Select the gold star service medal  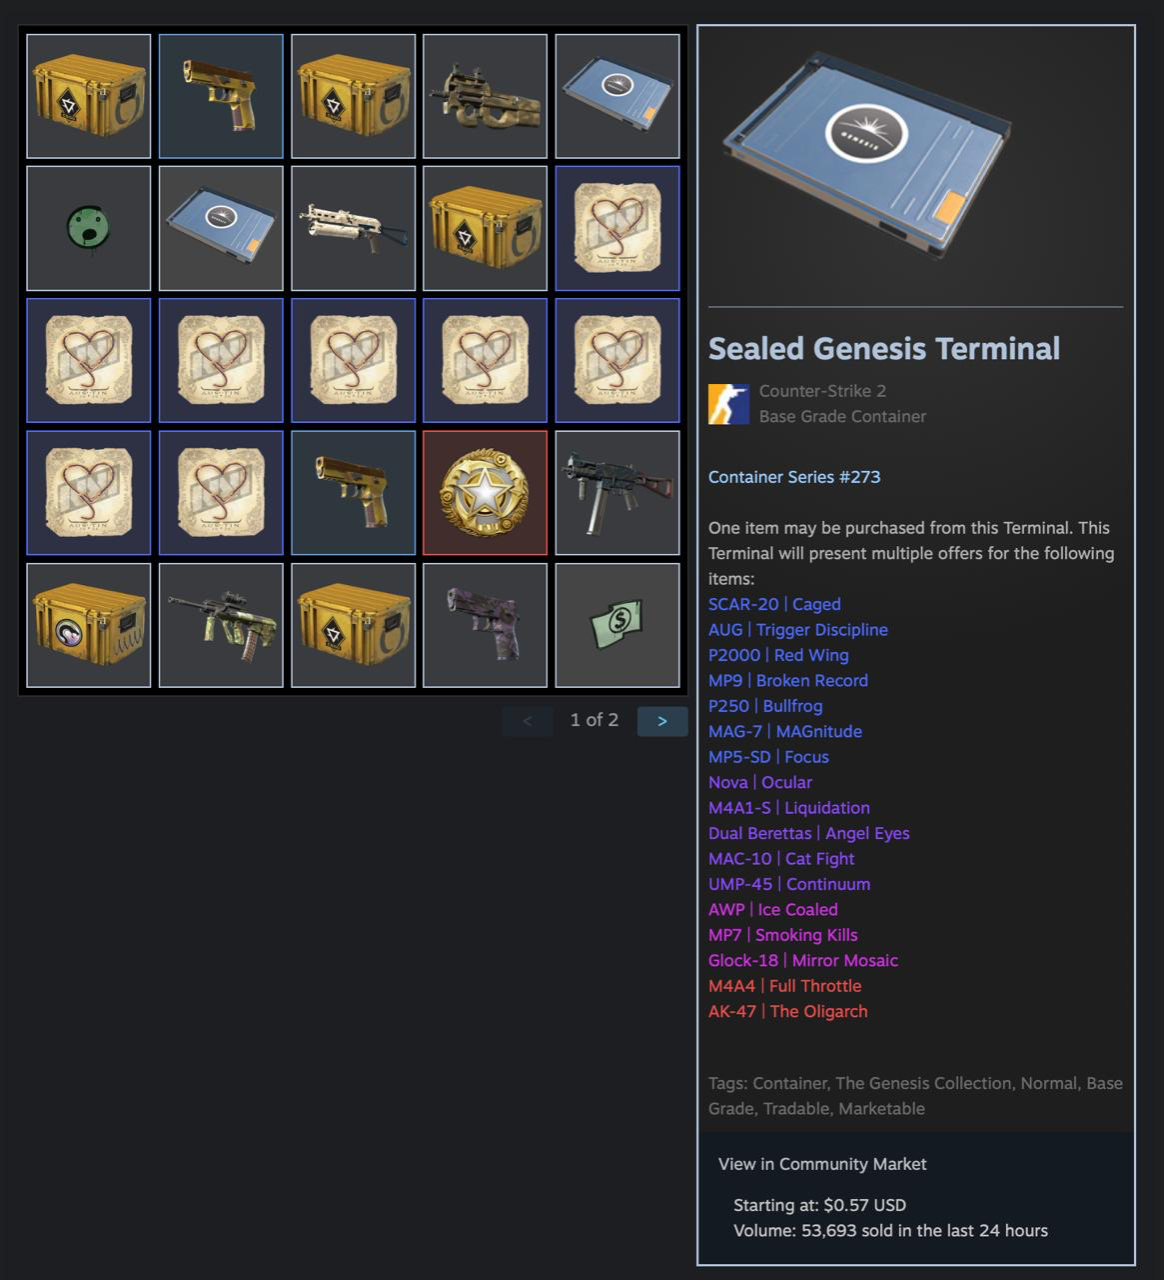pos(485,493)
